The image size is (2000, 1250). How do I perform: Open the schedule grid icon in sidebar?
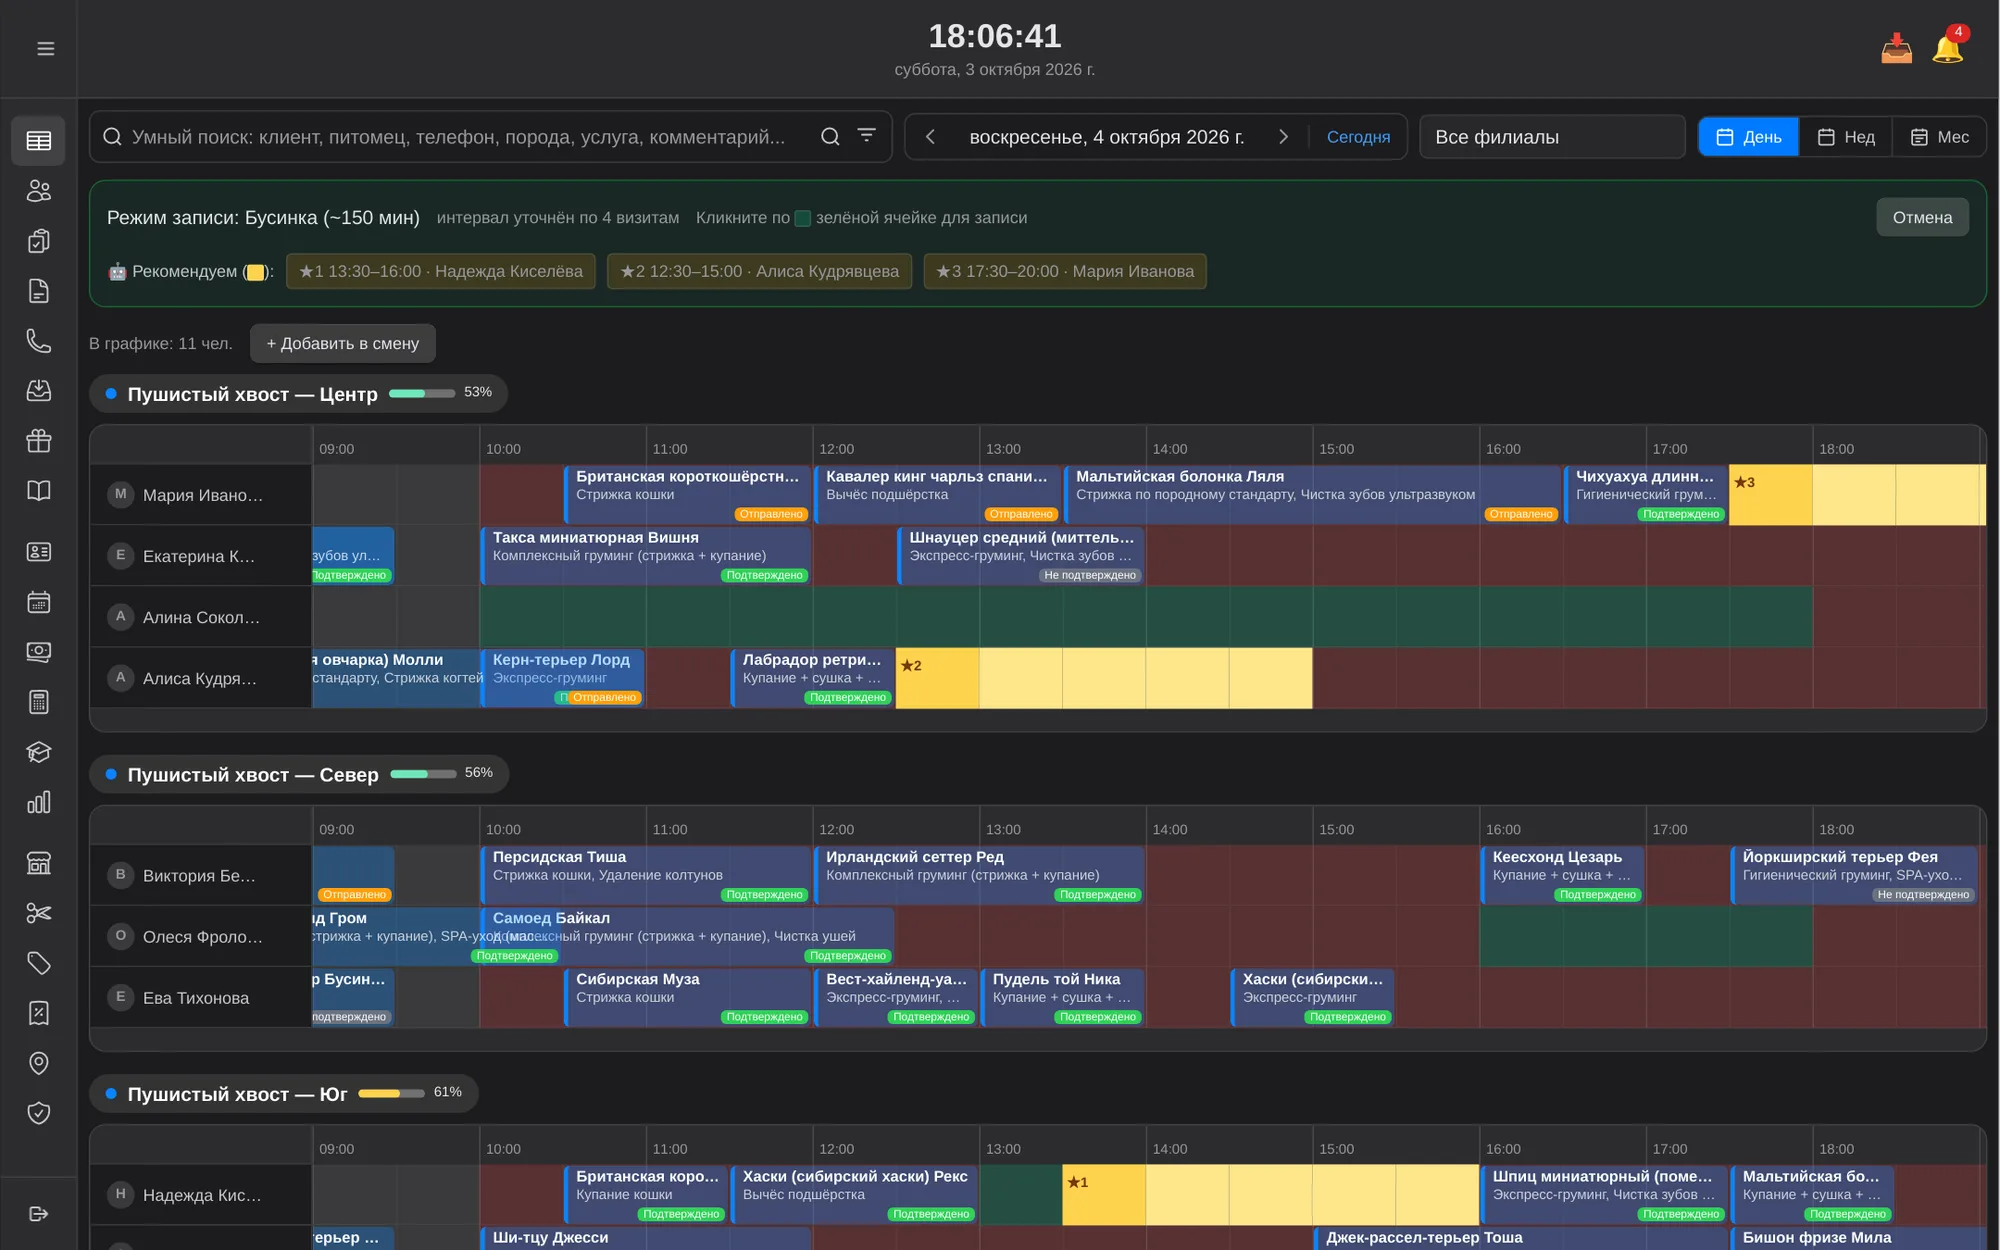click(x=39, y=141)
